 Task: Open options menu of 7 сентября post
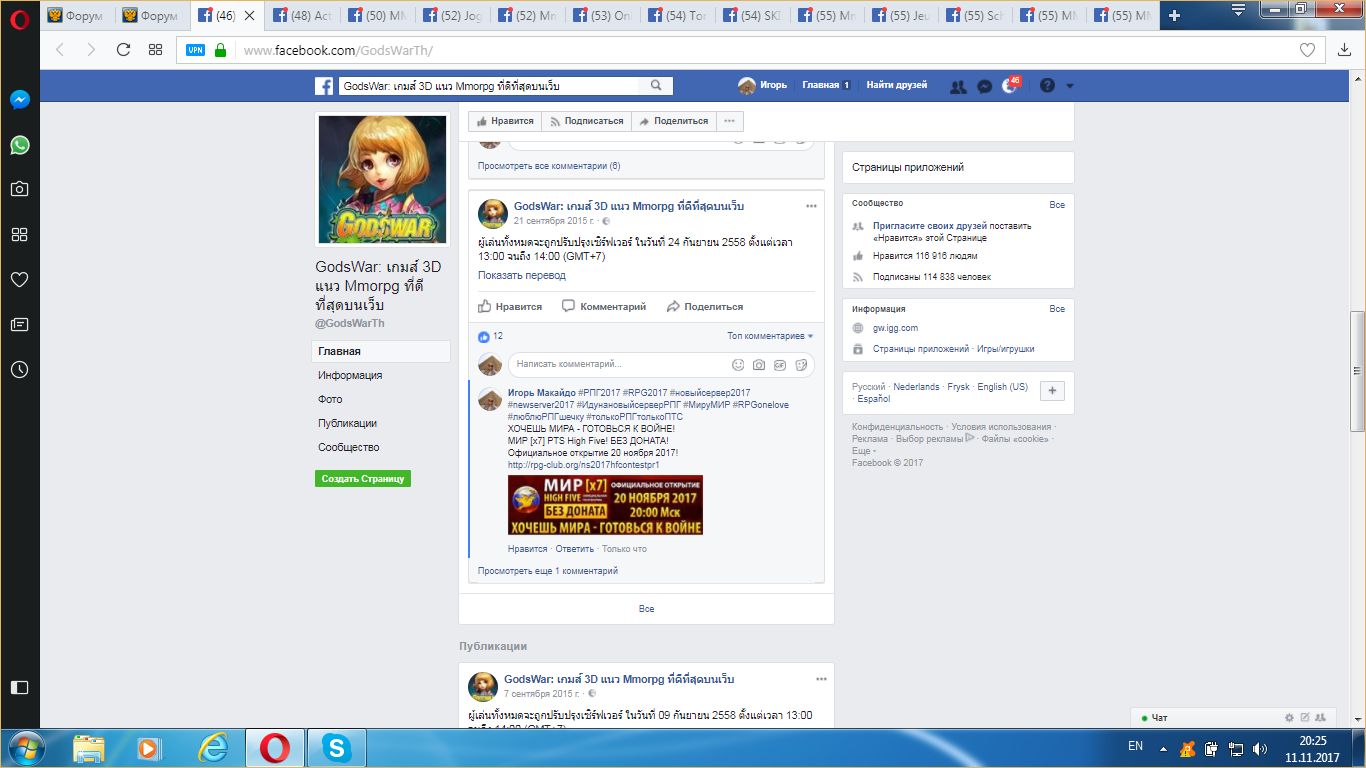(x=821, y=679)
